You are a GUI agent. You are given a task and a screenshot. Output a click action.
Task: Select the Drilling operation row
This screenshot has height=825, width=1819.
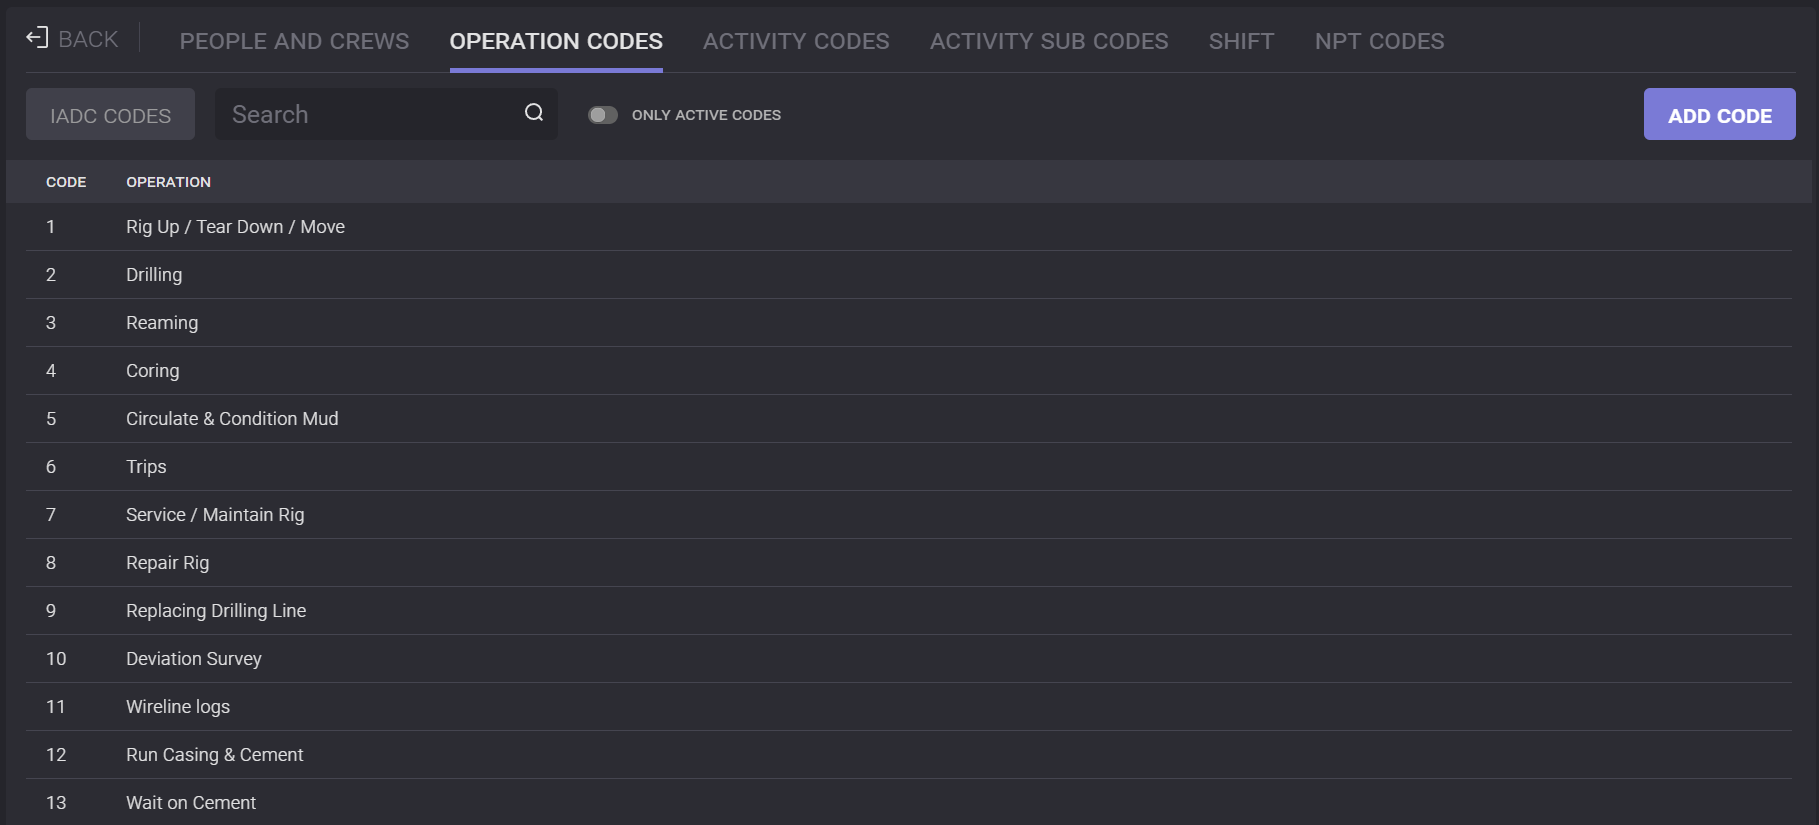pyautogui.click(x=154, y=275)
